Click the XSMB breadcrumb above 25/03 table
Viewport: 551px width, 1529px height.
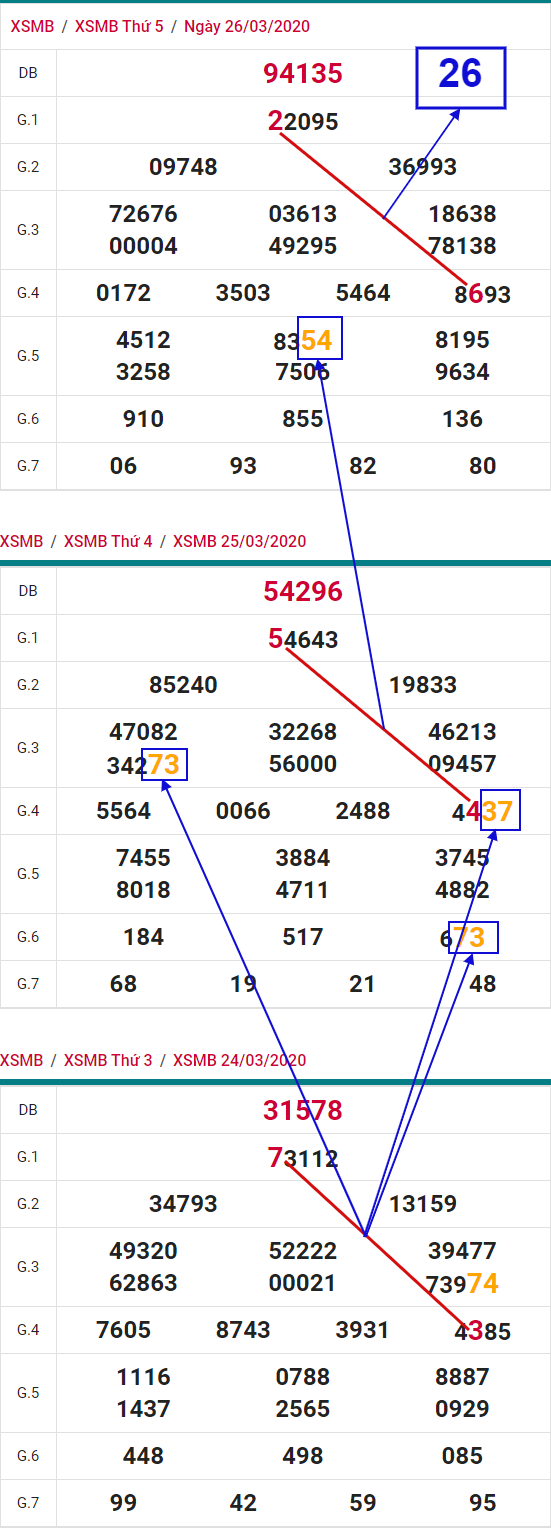(22, 541)
